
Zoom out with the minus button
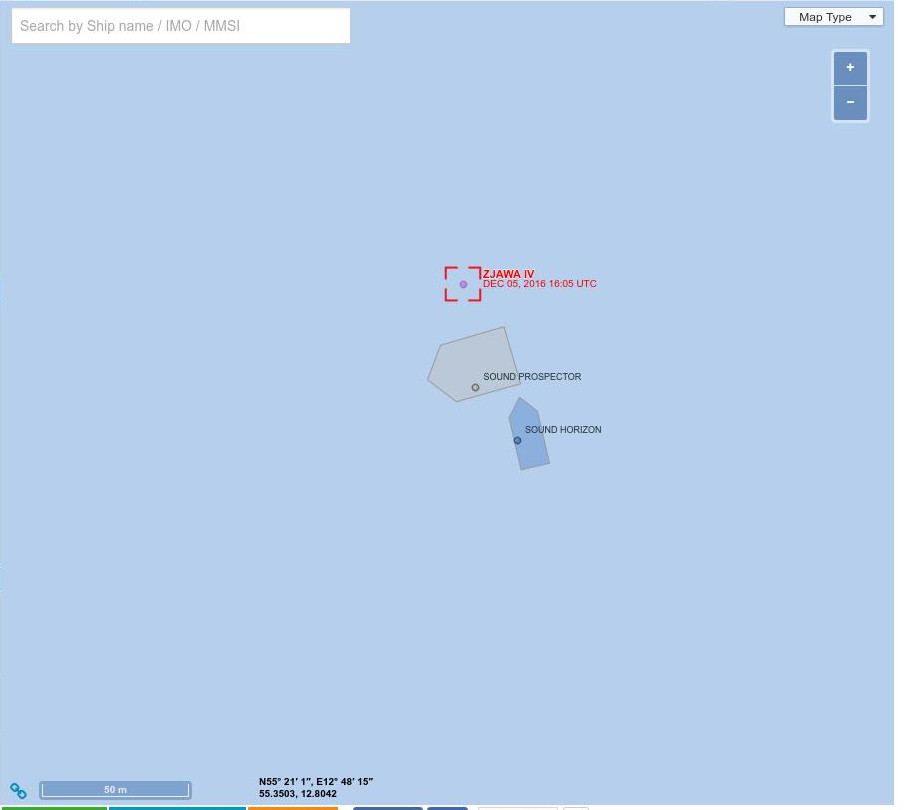850,103
